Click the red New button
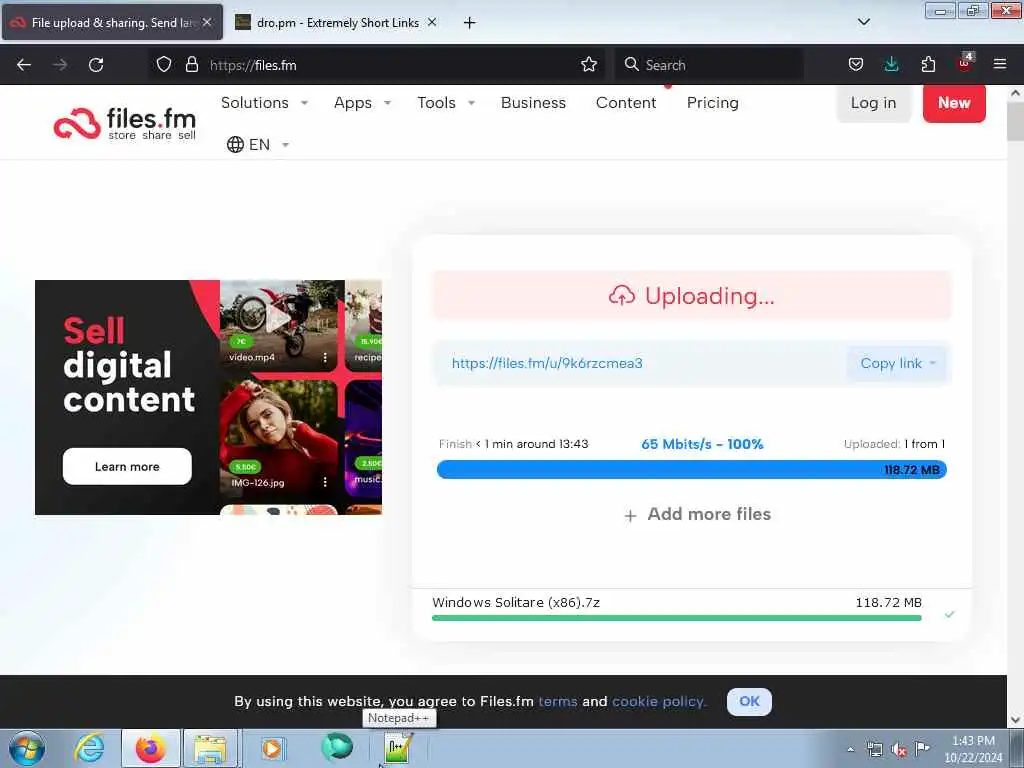The image size is (1024, 768). click(x=954, y=103)
